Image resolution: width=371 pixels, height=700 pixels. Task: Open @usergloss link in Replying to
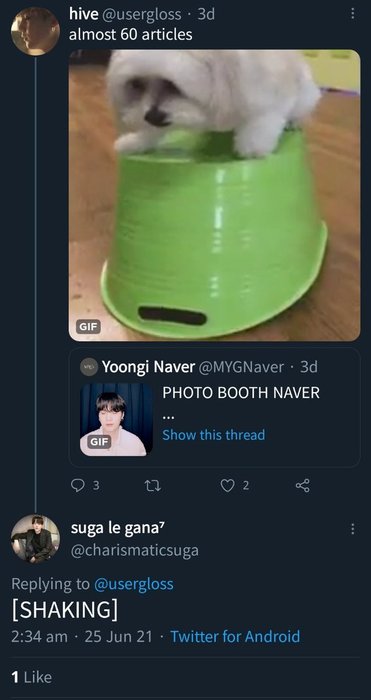(x=133, y=583)
